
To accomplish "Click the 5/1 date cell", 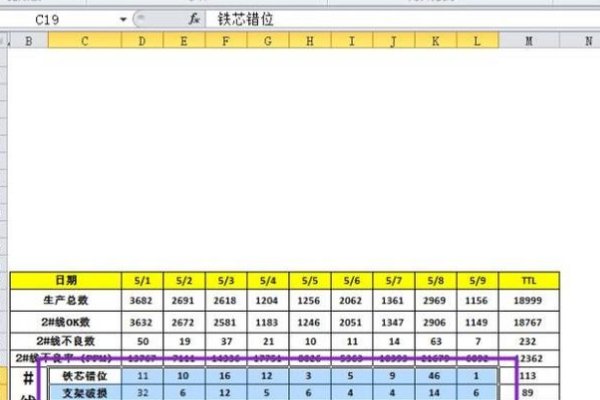I will (142, 281).
